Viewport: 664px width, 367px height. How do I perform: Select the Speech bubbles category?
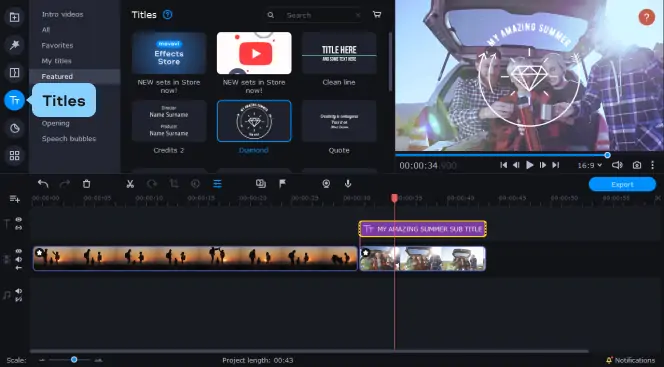(69, 138)
